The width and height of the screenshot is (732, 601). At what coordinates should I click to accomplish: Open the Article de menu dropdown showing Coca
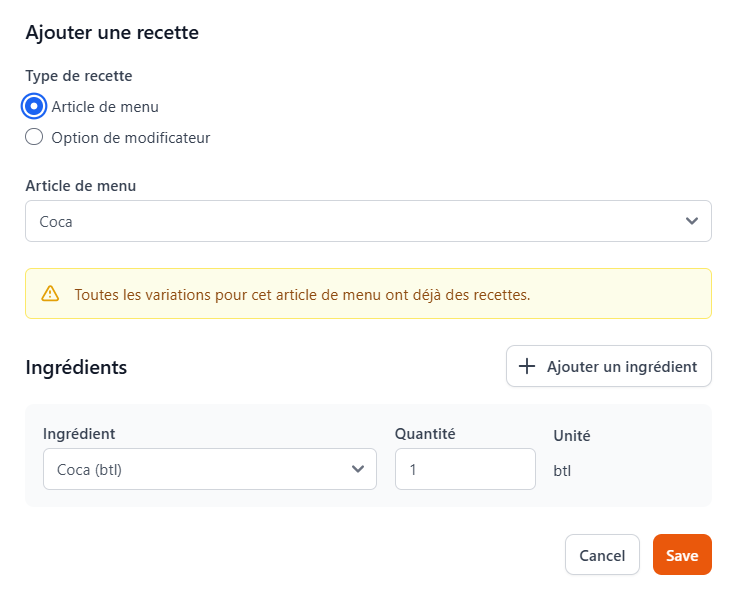click(x=368, y=221)
